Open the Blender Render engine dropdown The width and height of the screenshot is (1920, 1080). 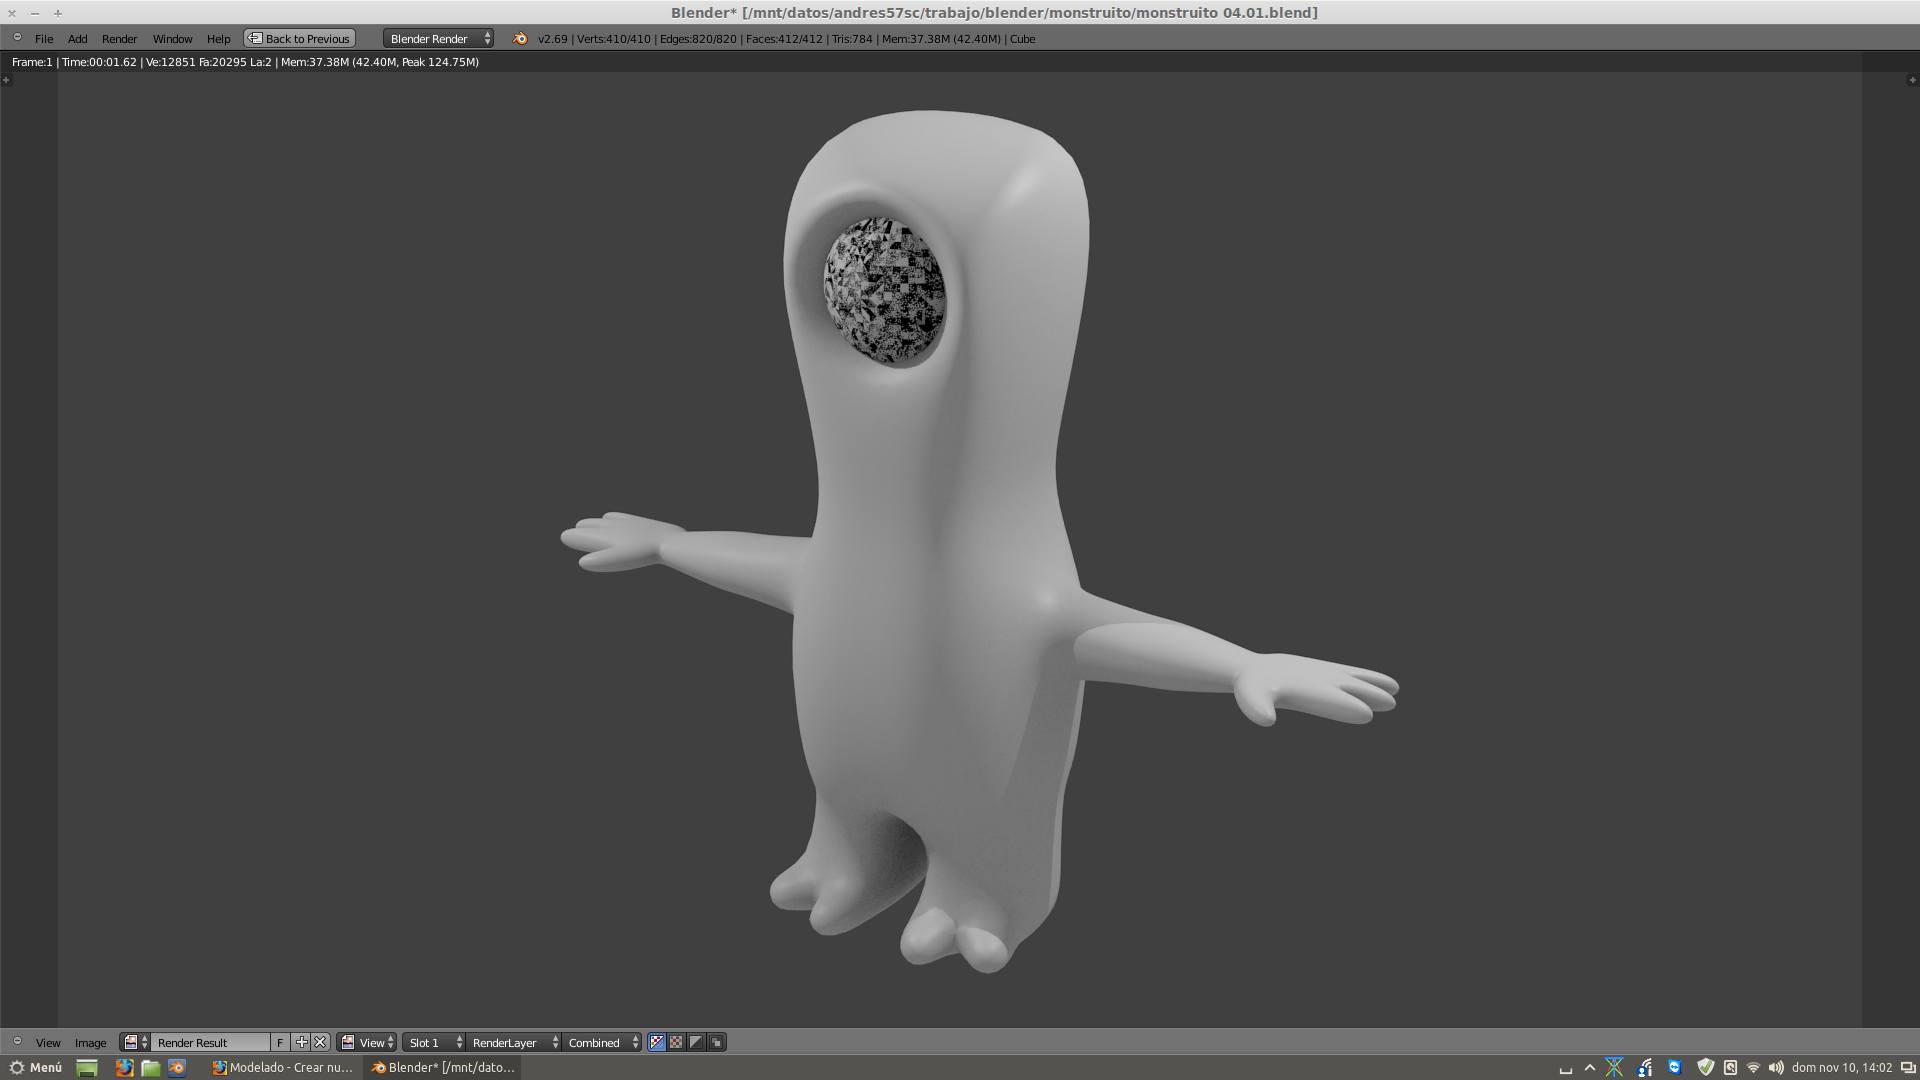click(438, 38)
